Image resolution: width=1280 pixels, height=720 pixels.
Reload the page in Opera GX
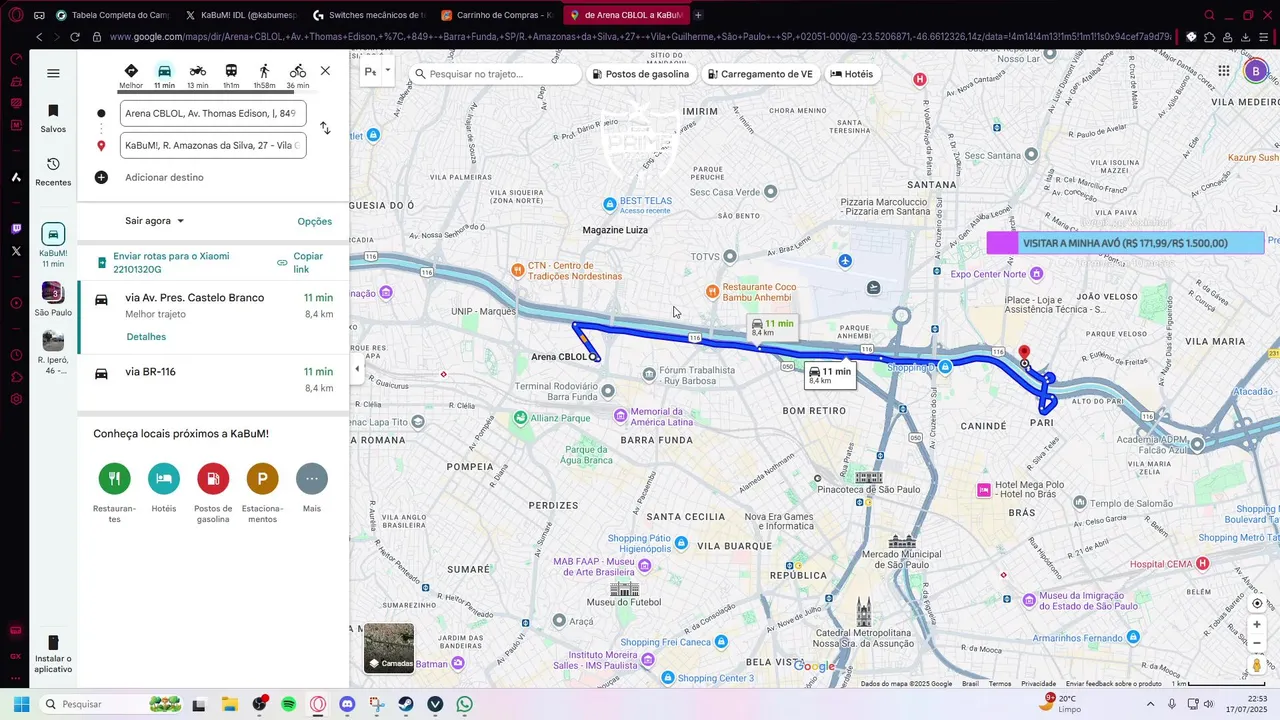point(75,37)
